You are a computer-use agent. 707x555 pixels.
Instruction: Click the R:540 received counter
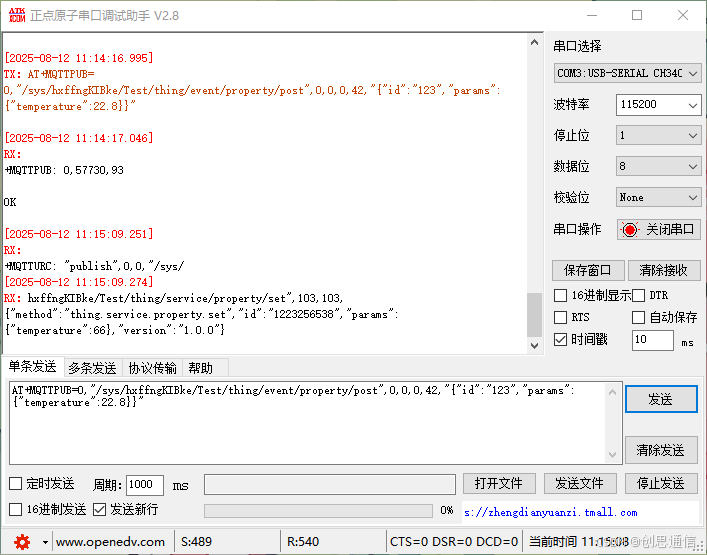[x=303, y=541]
